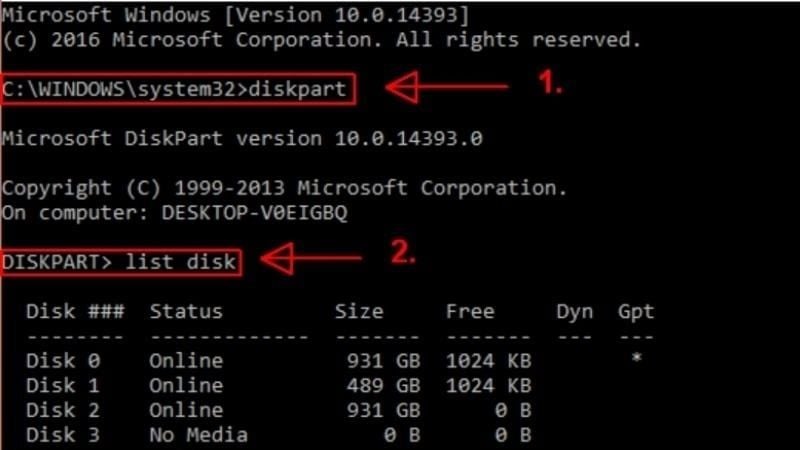Click the red arrow pointing at list disk
Image resolution: width=800 pixels, height=450 pixels.
click(x=311, y=261)
